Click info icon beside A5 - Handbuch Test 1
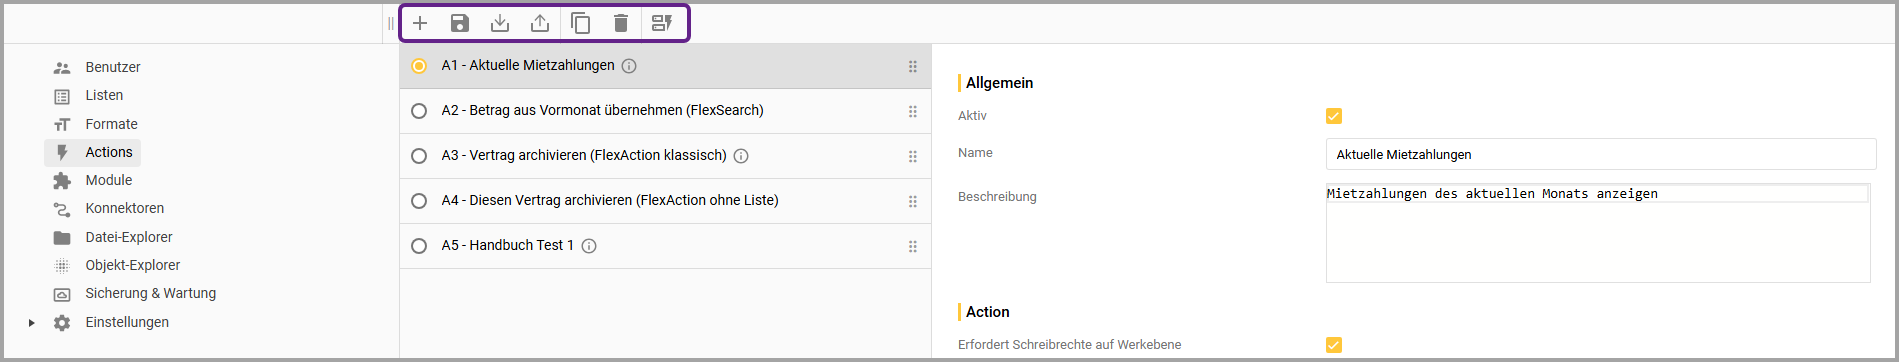Viewport: 1899px width, 362px height. 589,246
